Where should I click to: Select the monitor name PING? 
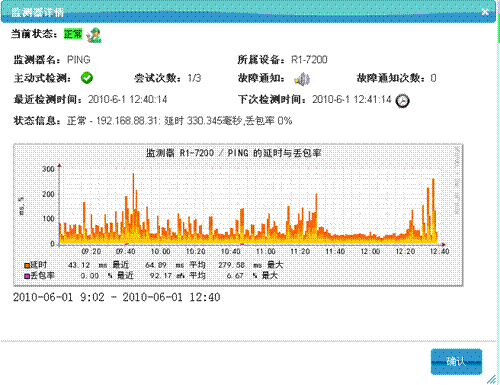79,60
